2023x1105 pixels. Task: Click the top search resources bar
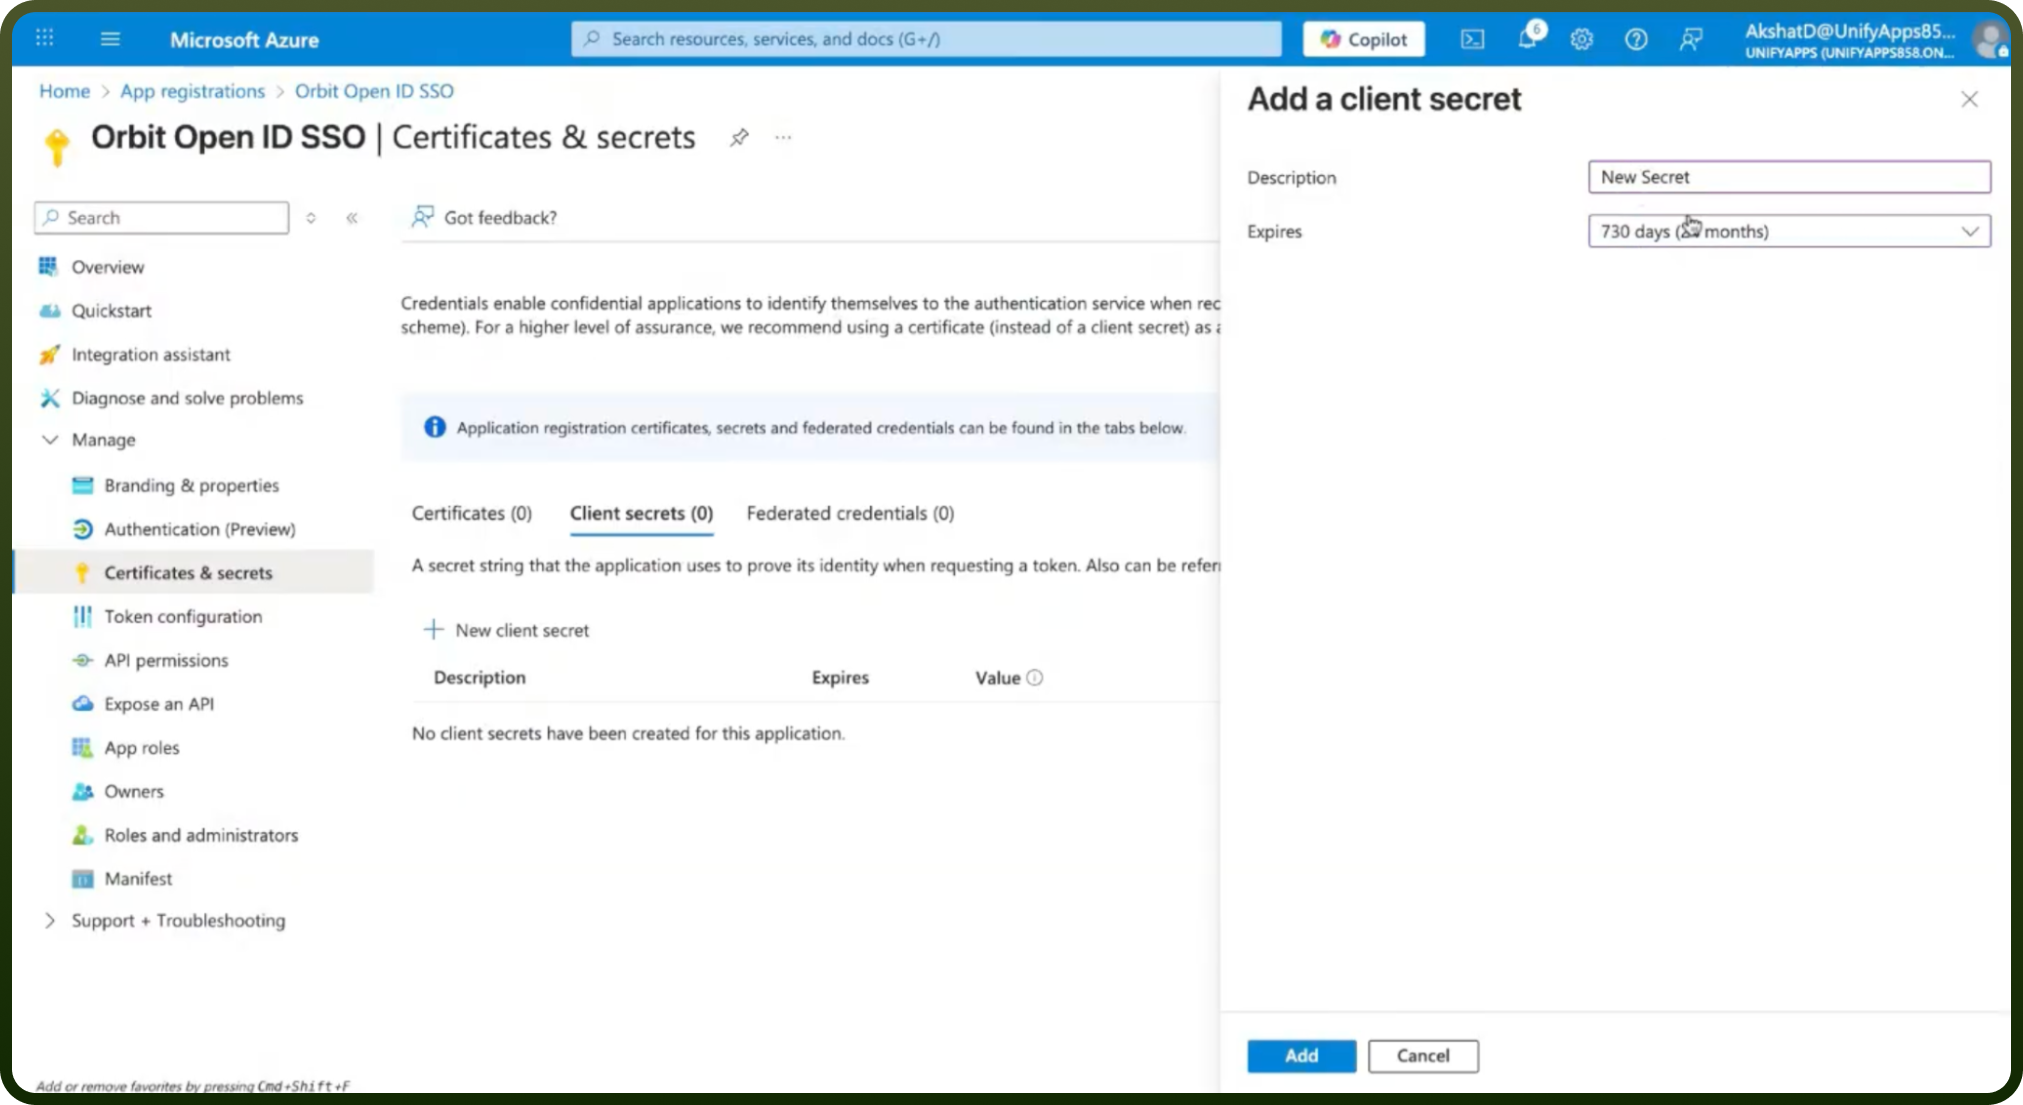point(926,39)
